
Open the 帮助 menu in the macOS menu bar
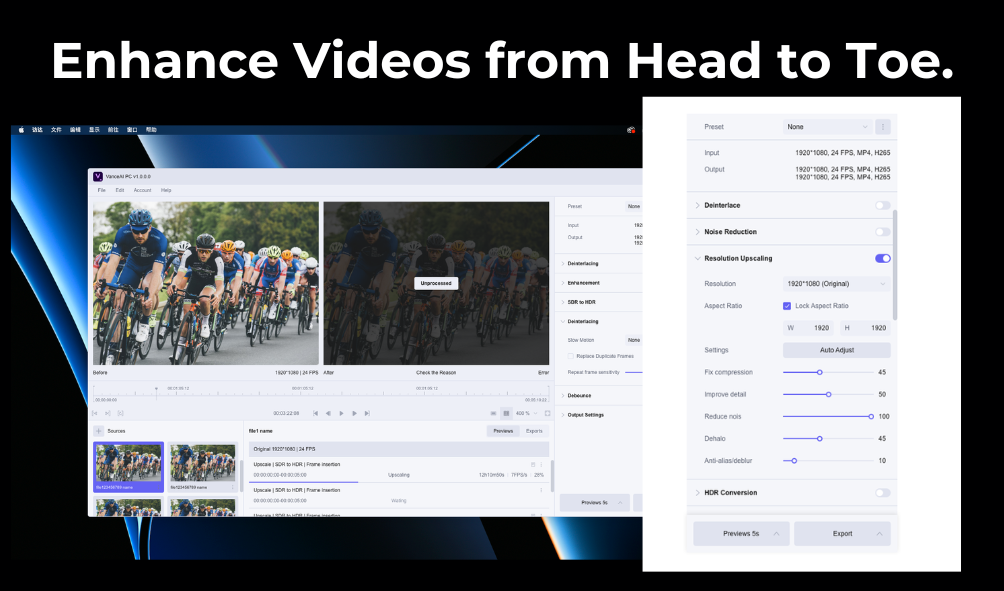pyautogui.click(x=151, y=129)
